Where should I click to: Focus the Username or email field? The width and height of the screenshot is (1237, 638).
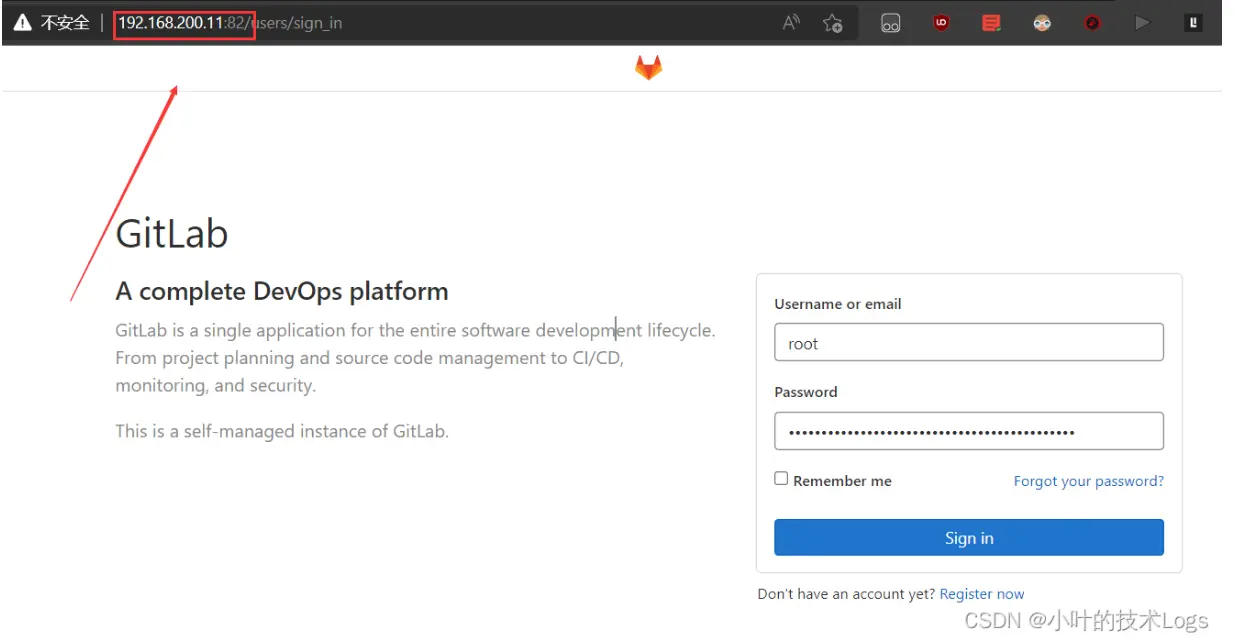(968, 343)
